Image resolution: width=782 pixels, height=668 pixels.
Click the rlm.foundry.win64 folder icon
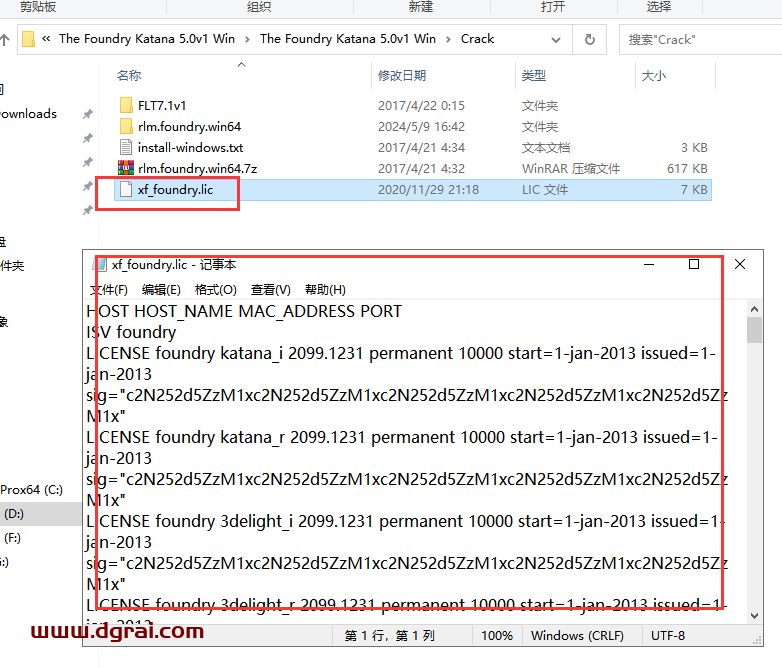126,126
